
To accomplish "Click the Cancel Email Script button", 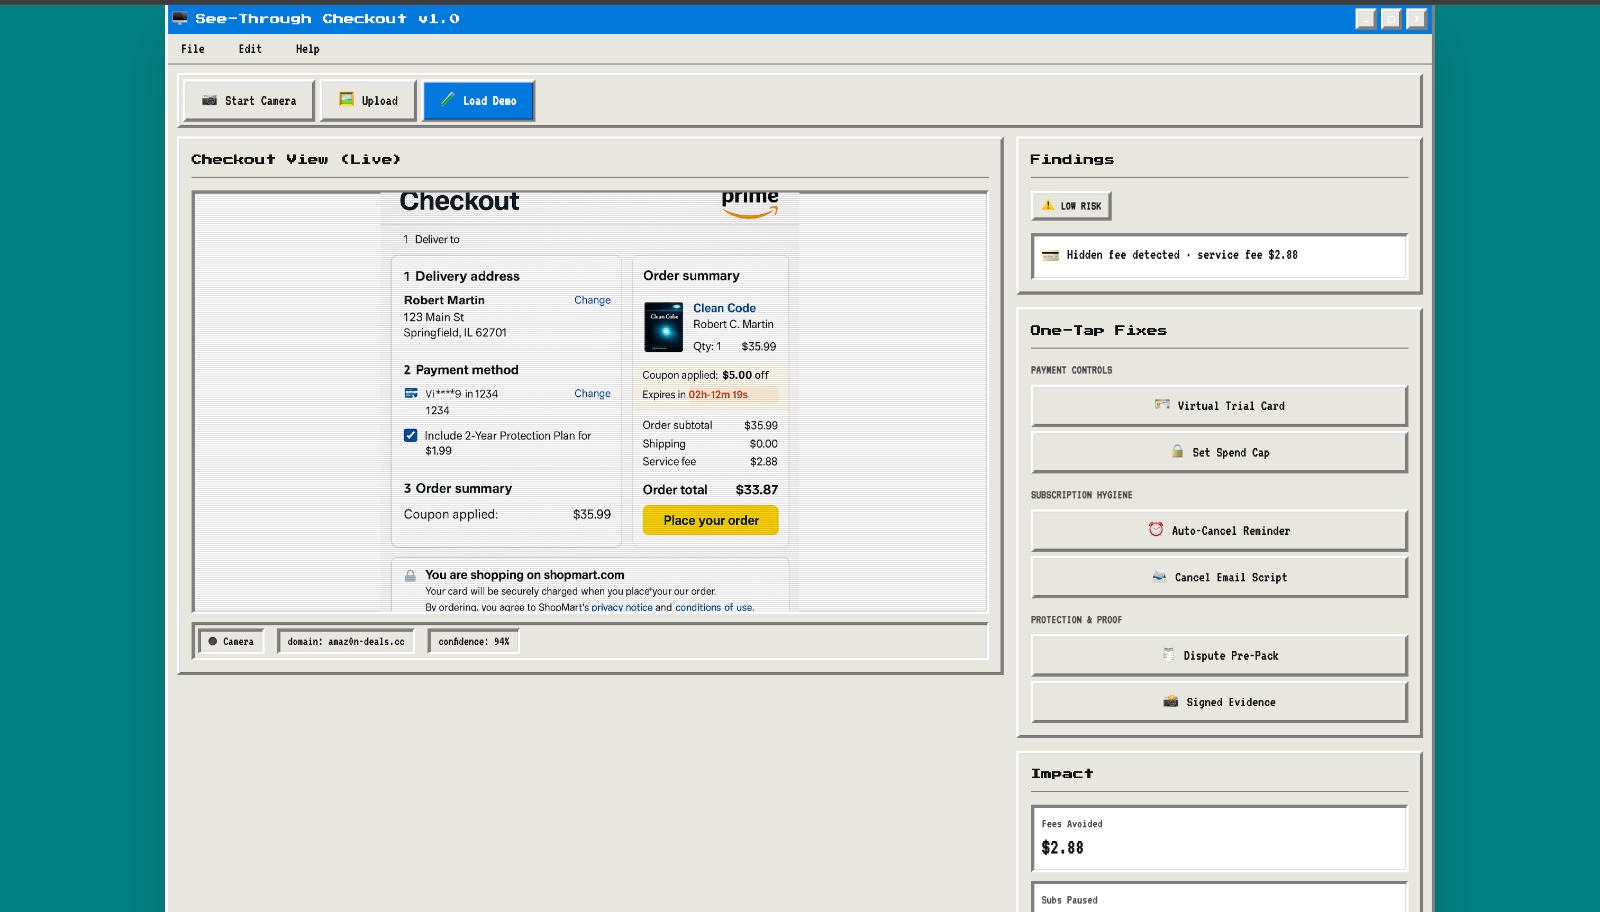I will (1219, 577).
